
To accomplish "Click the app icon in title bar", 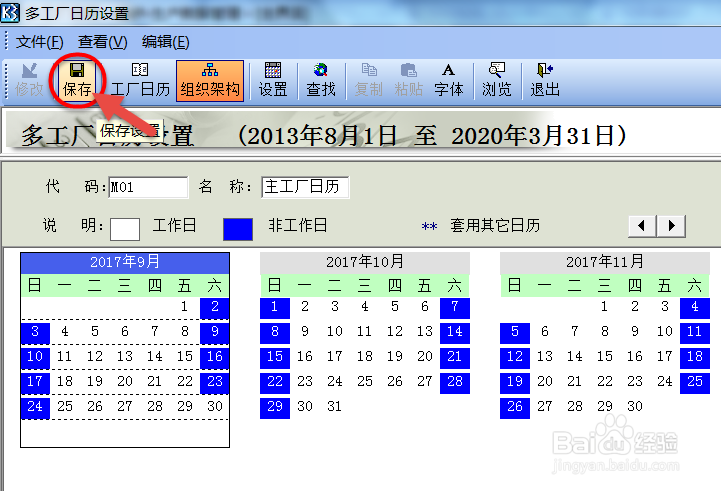I will coord(10,12).
